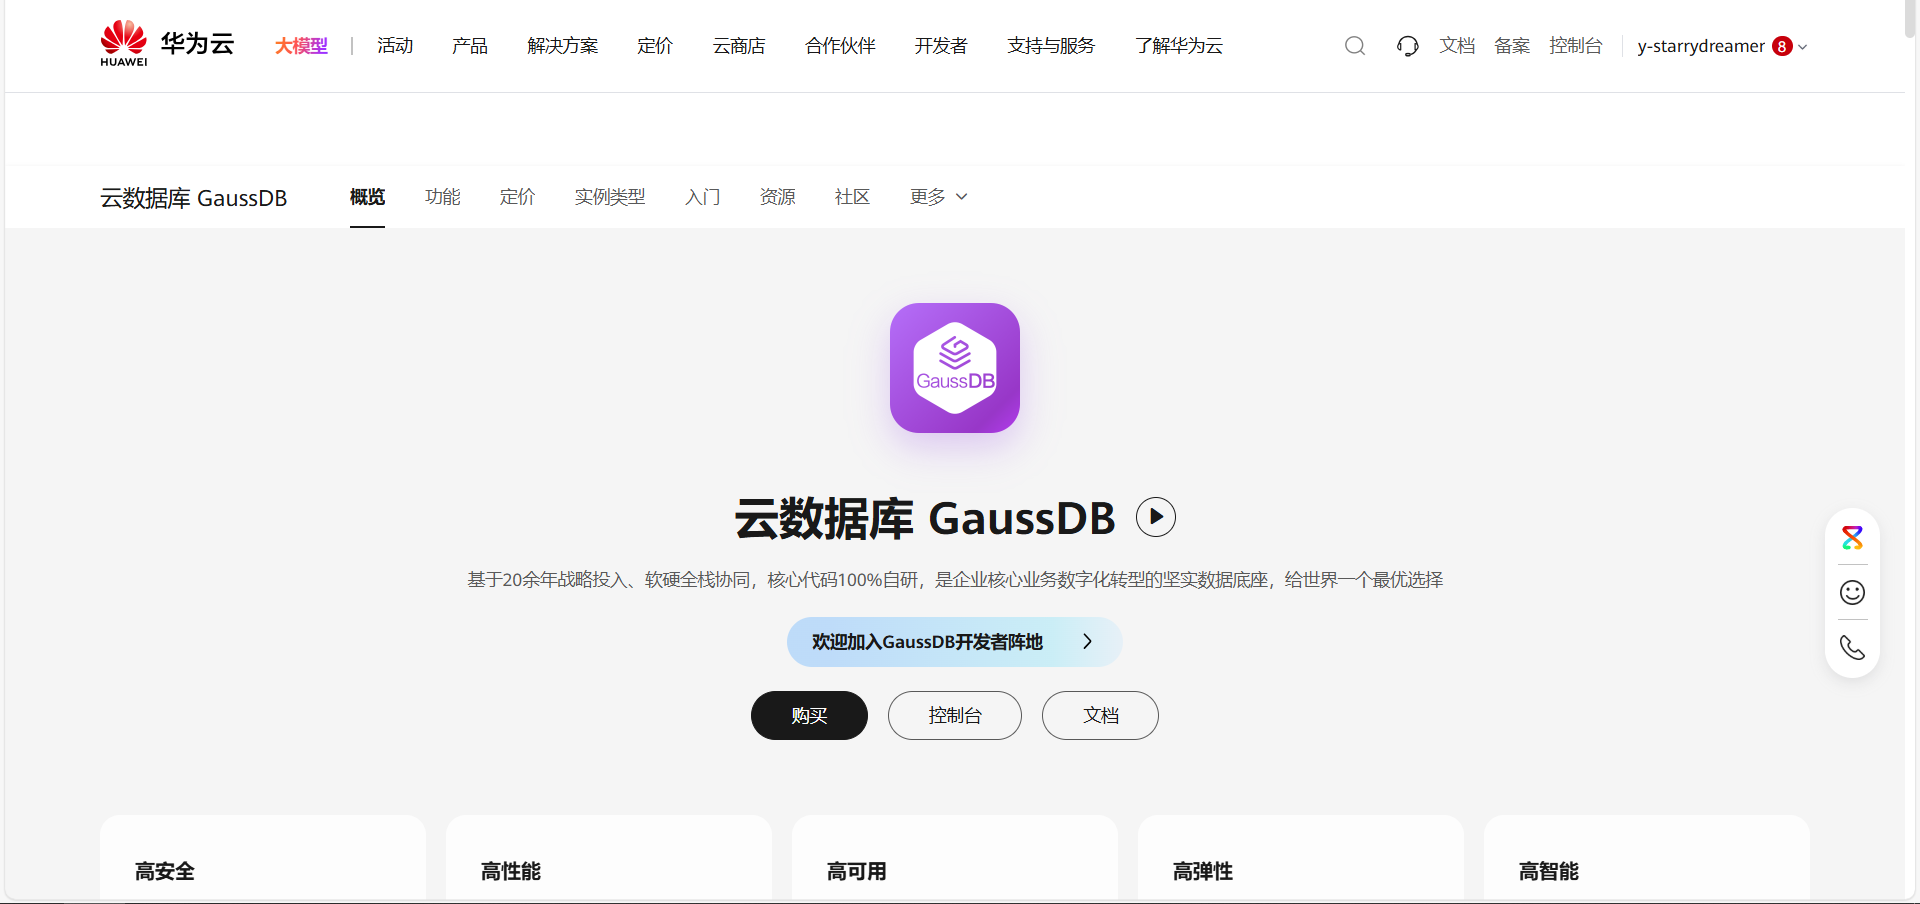Open the 产品 navigation menu
Image resolution: width=1920 pixels, height=904 pixels.
coord(470,46)
